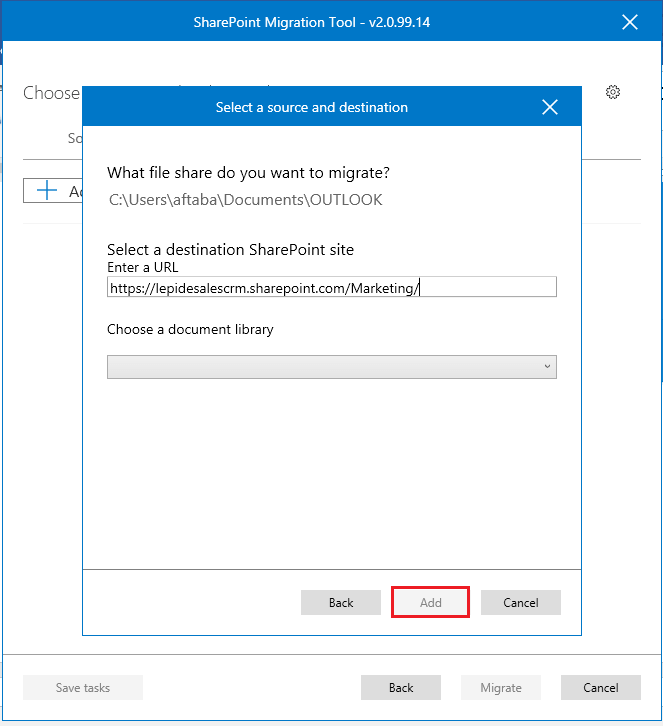The width and height of the screenshot is (663, 726).
Task: Open settings via the gear icon
Action: 613,92
